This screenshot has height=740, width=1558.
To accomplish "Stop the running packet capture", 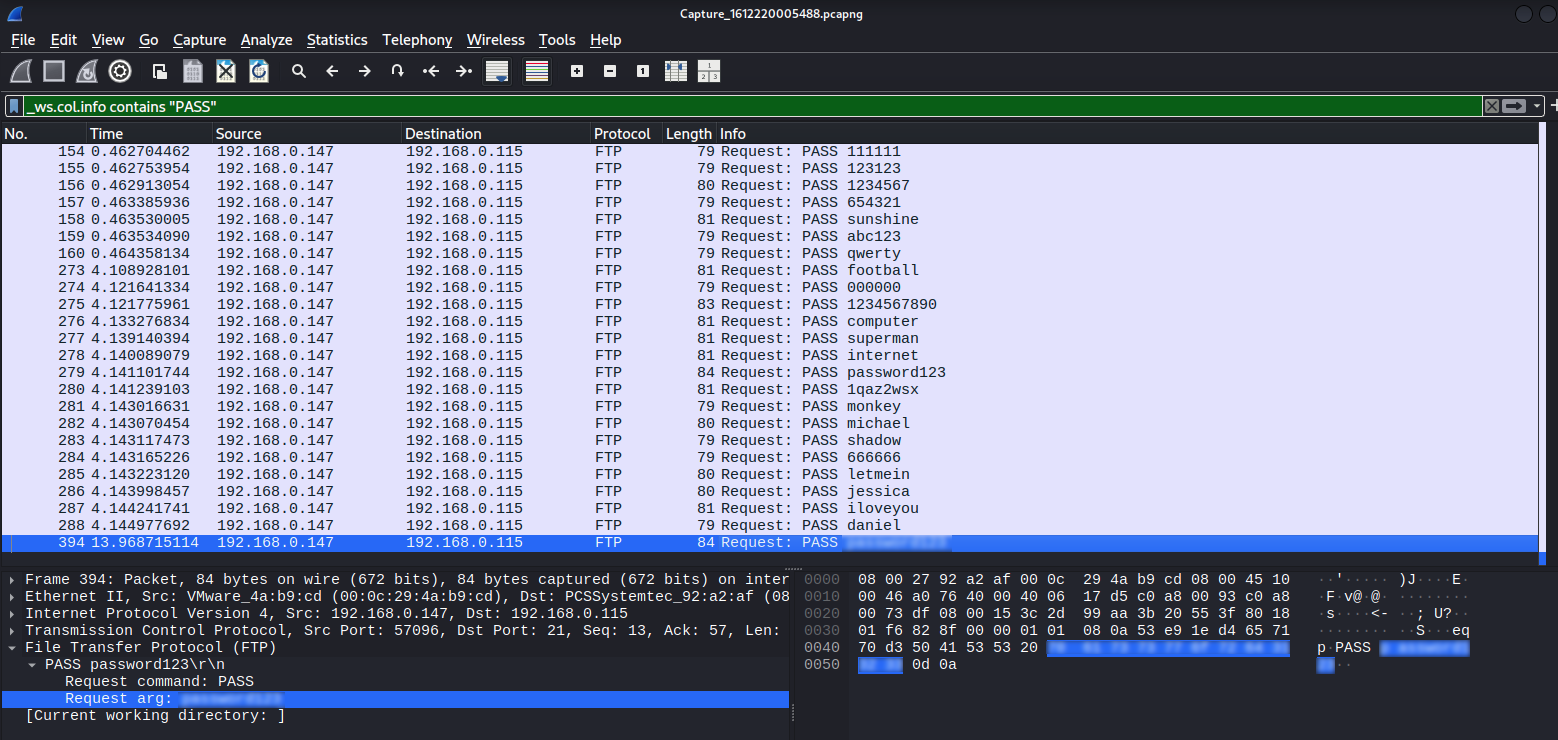I will pos(54,71).
